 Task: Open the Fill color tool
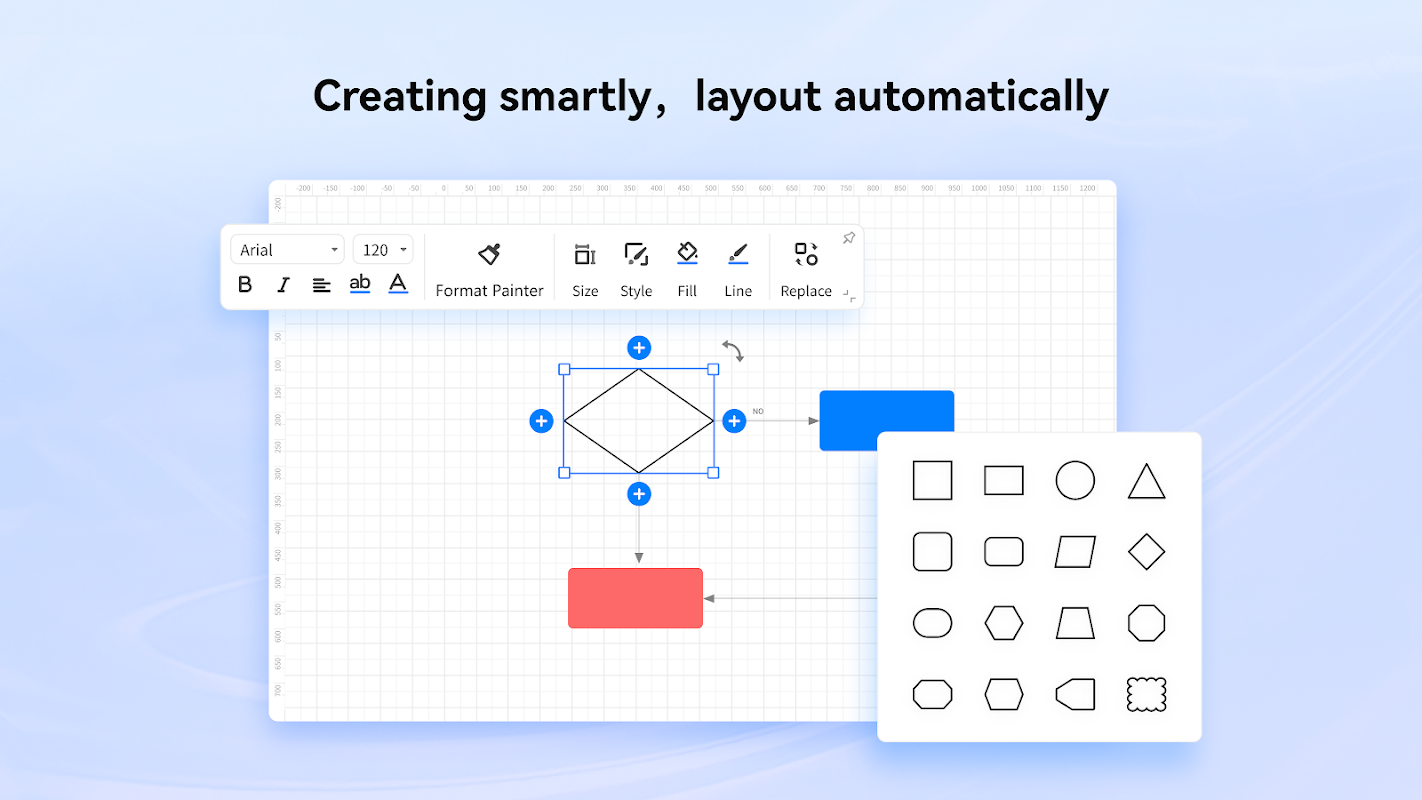click(x=687, y=270)
